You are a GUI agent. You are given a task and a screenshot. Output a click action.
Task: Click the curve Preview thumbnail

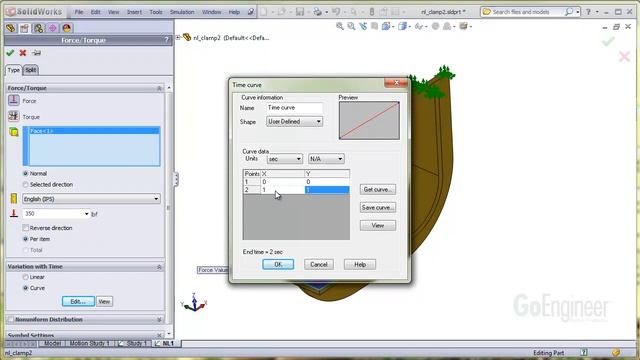369,120
